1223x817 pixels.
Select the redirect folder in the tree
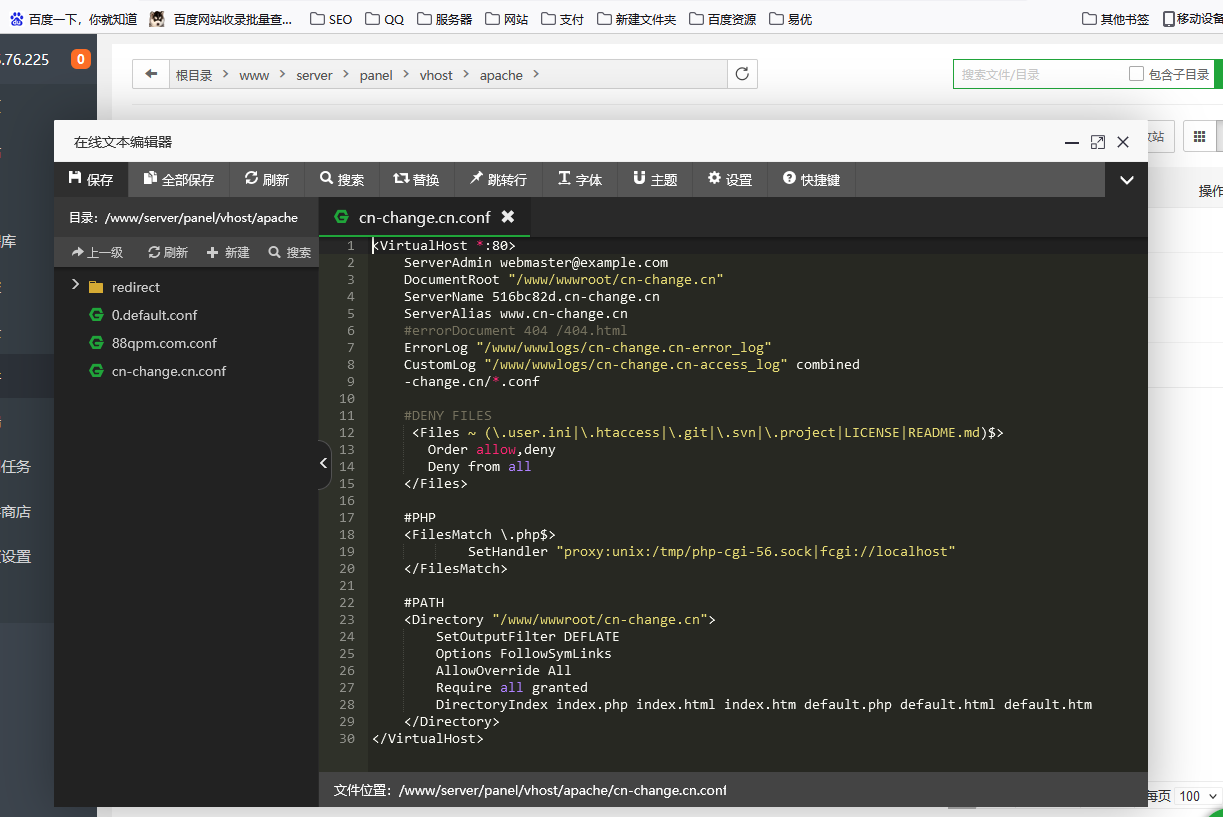click(136, 287)
